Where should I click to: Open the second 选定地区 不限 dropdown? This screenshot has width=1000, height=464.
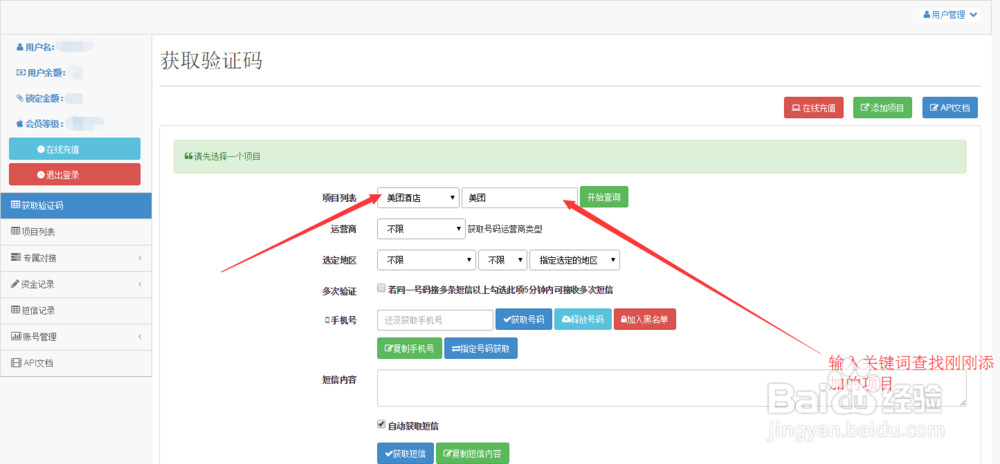pyautogui.click(x=503, y=260)
